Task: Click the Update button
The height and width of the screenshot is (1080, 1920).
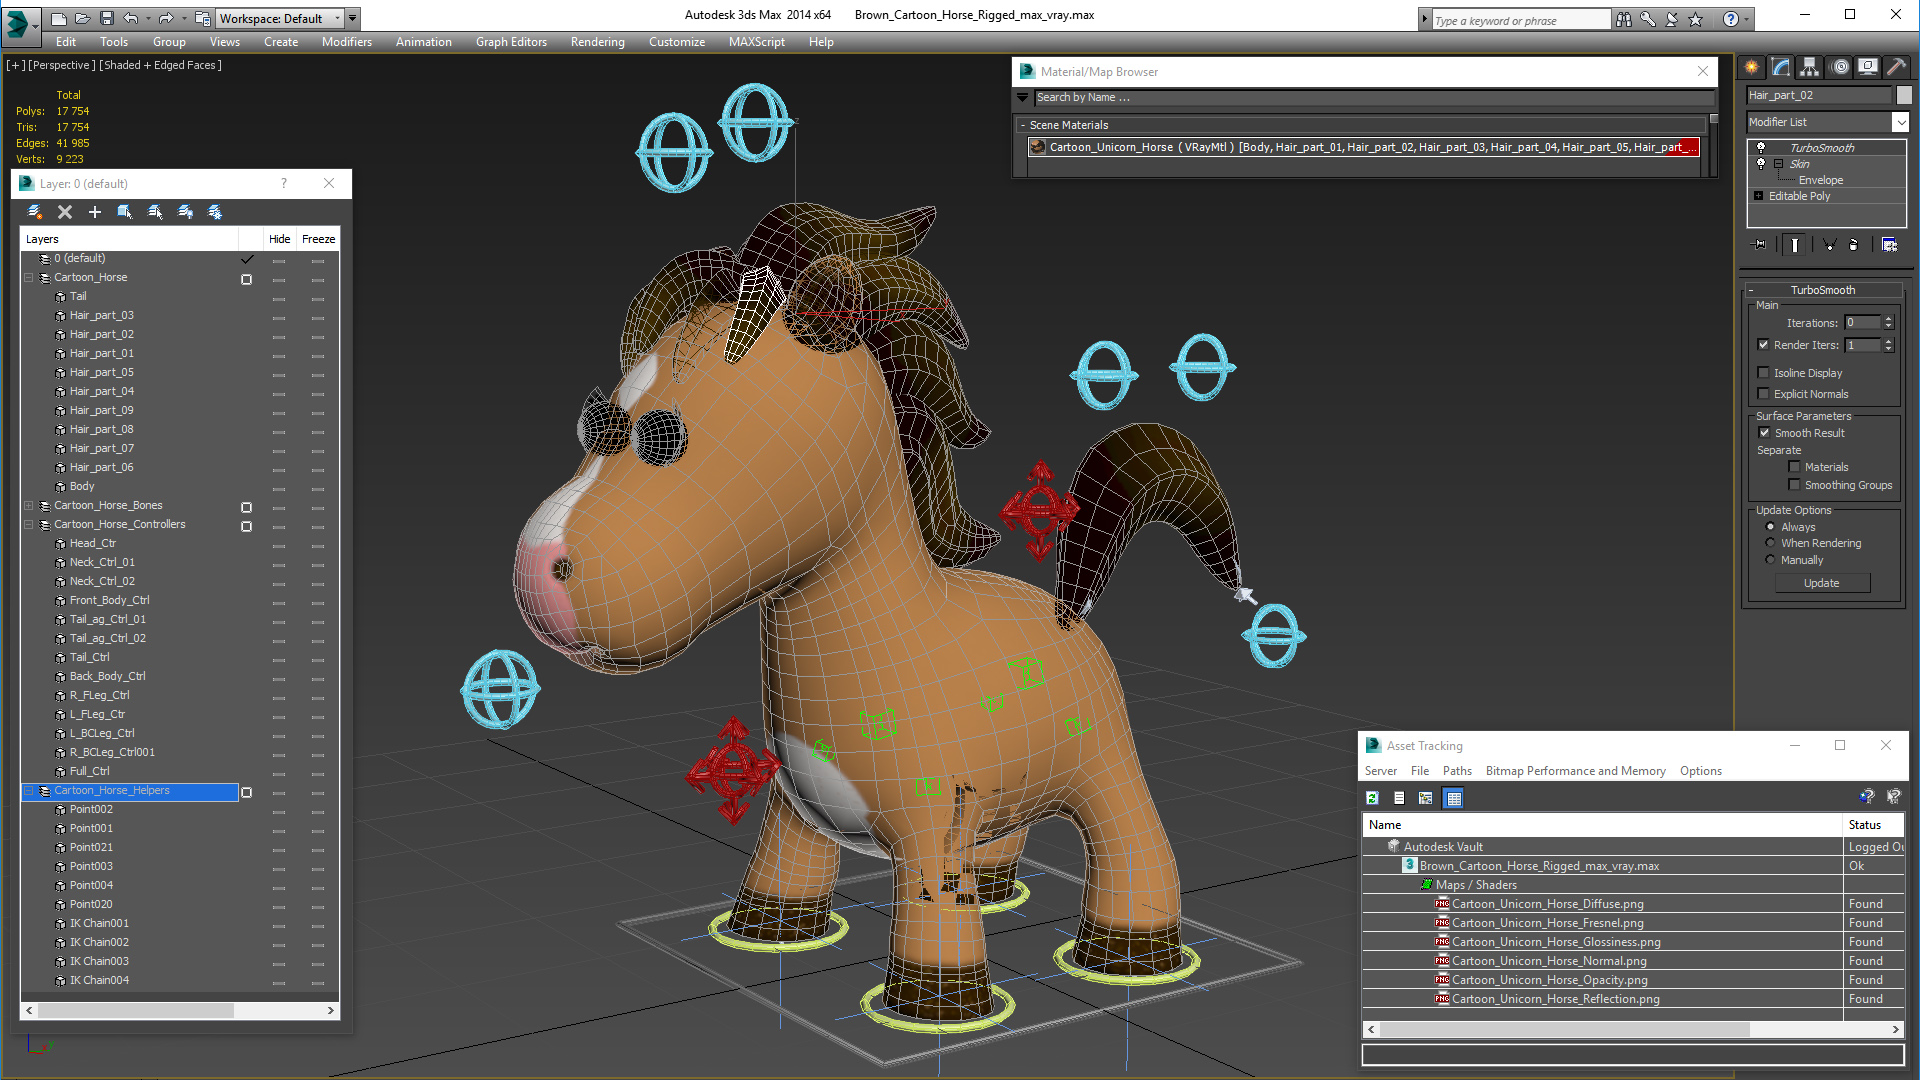Action: point(1821,583)
